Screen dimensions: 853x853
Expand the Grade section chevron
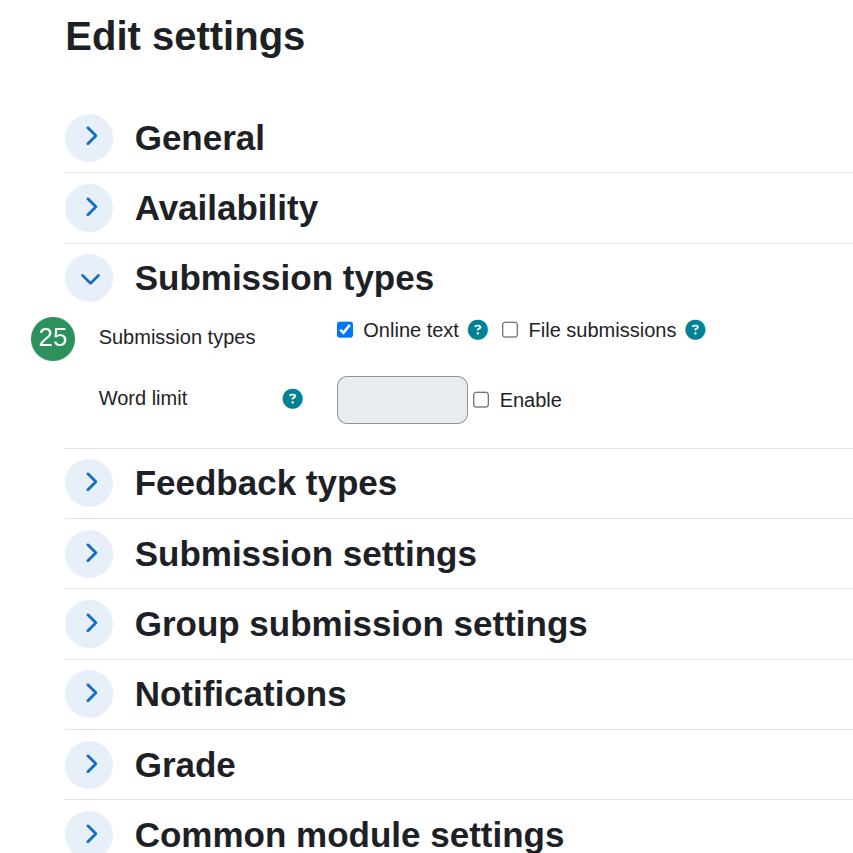click(x=89, y=765)
